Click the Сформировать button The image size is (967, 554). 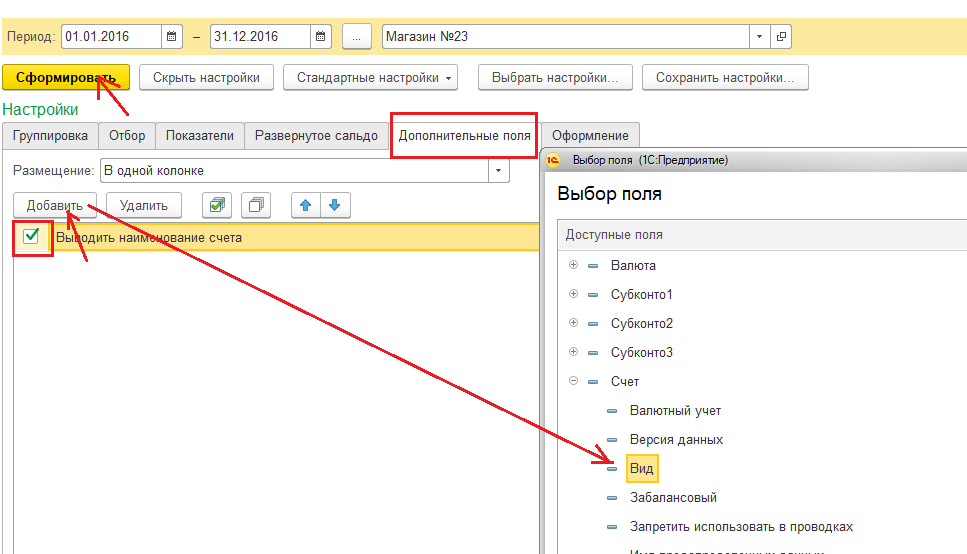pos(66,77)
